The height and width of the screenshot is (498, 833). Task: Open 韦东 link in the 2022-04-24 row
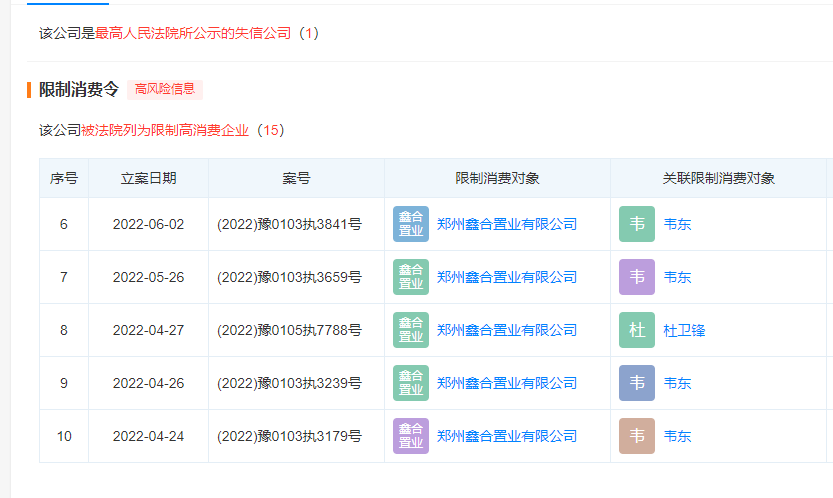[x=677, y=436]
